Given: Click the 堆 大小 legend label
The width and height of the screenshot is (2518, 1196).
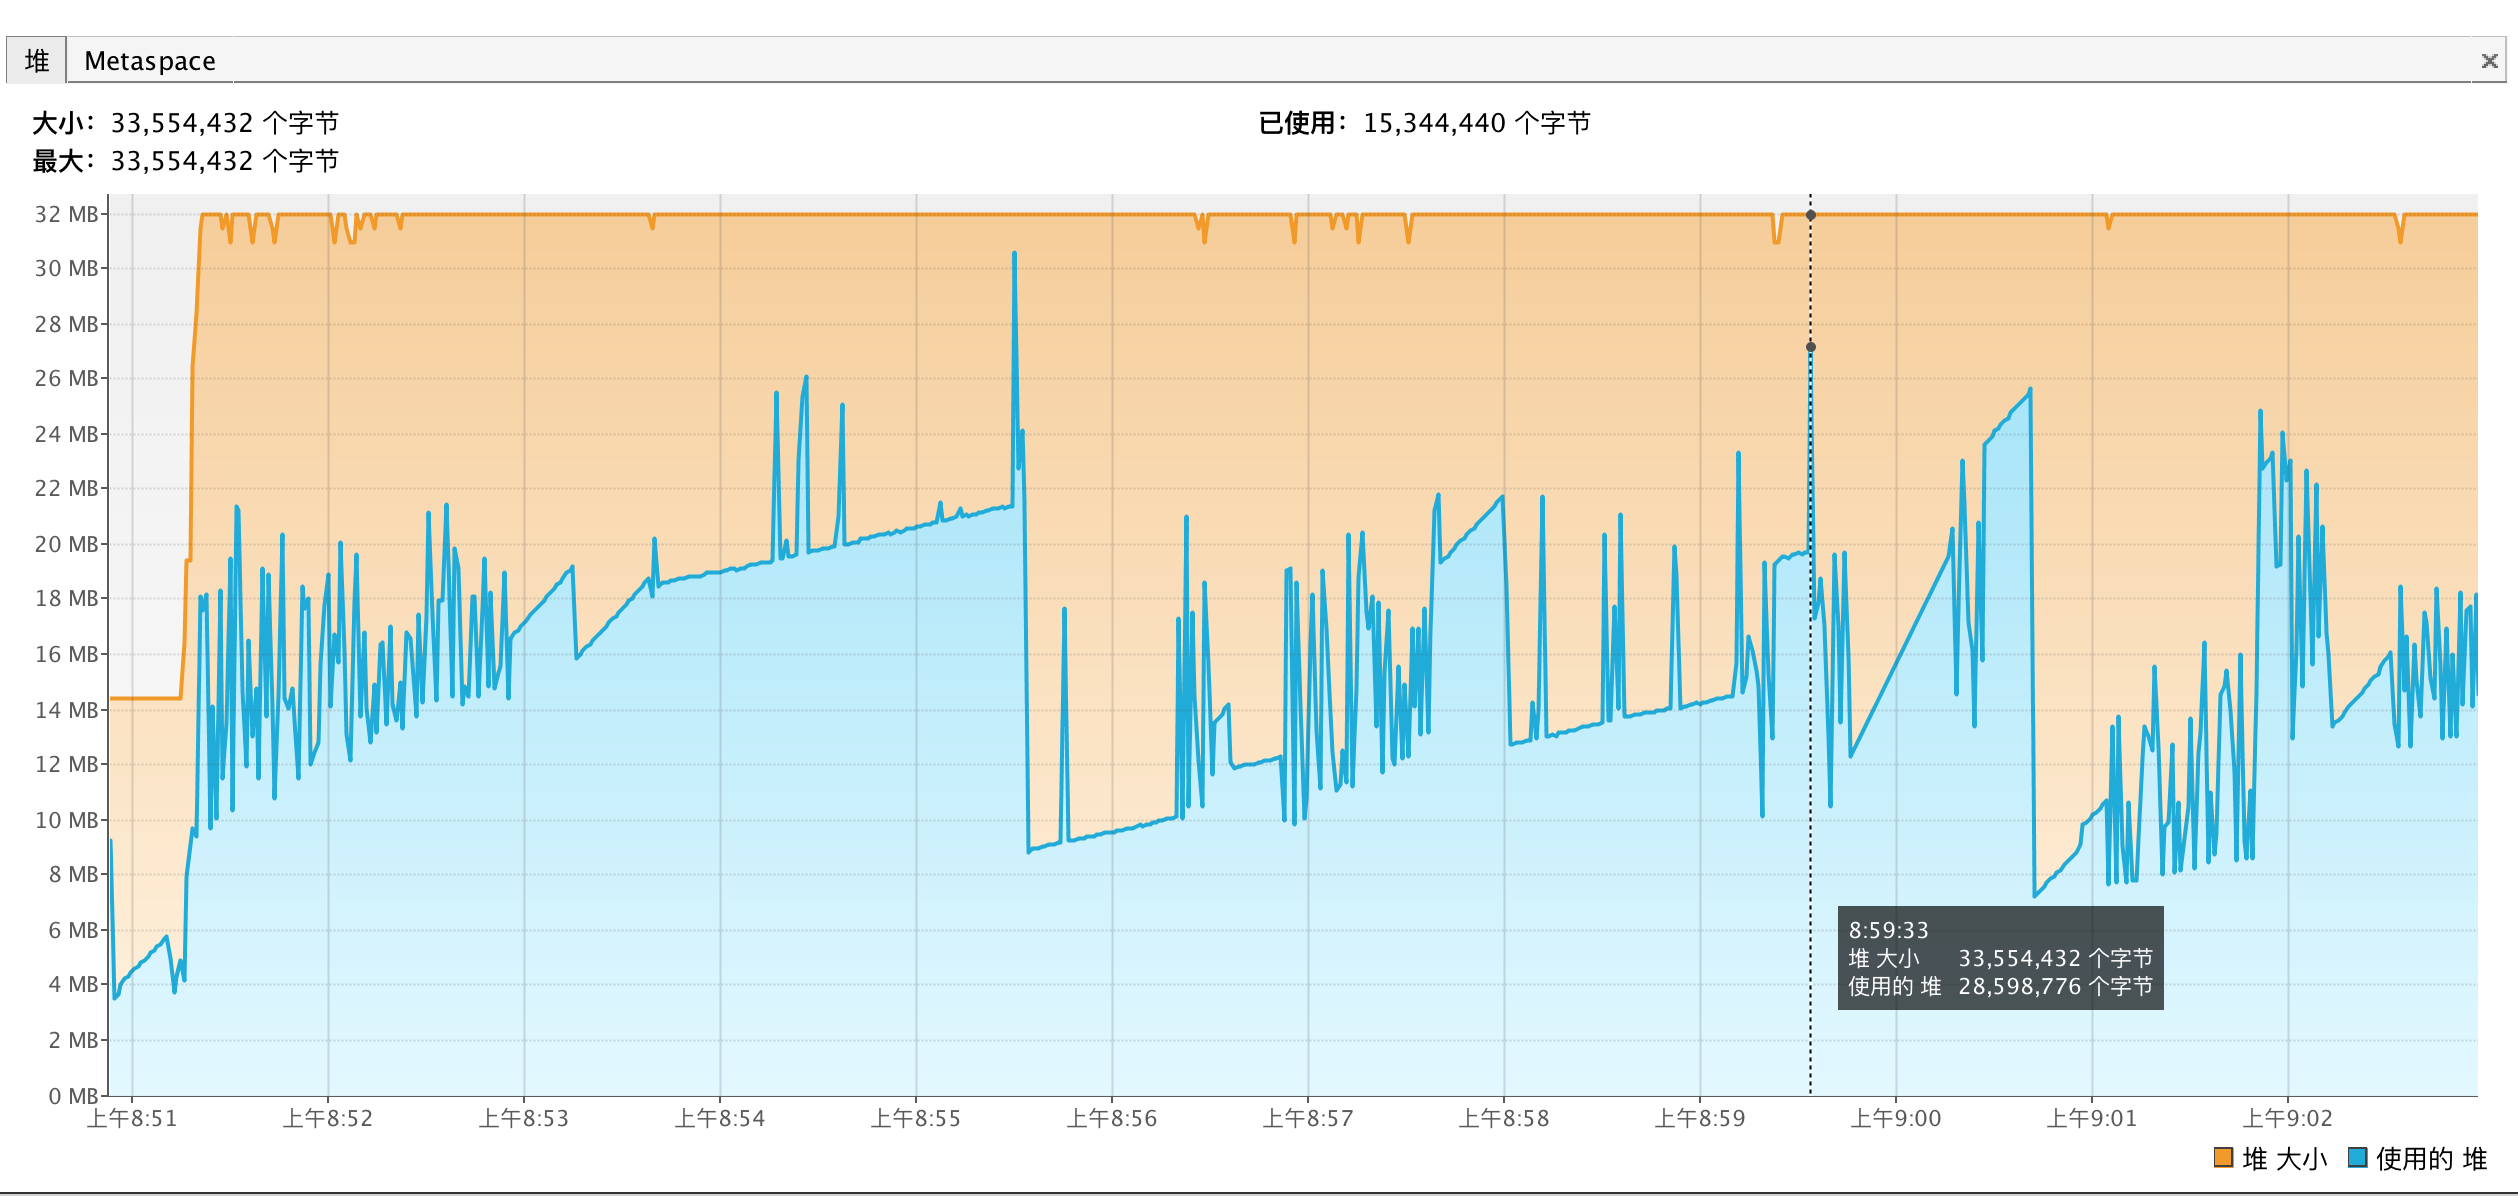Looking at the screenshot, I should tap(2285, 1158).
